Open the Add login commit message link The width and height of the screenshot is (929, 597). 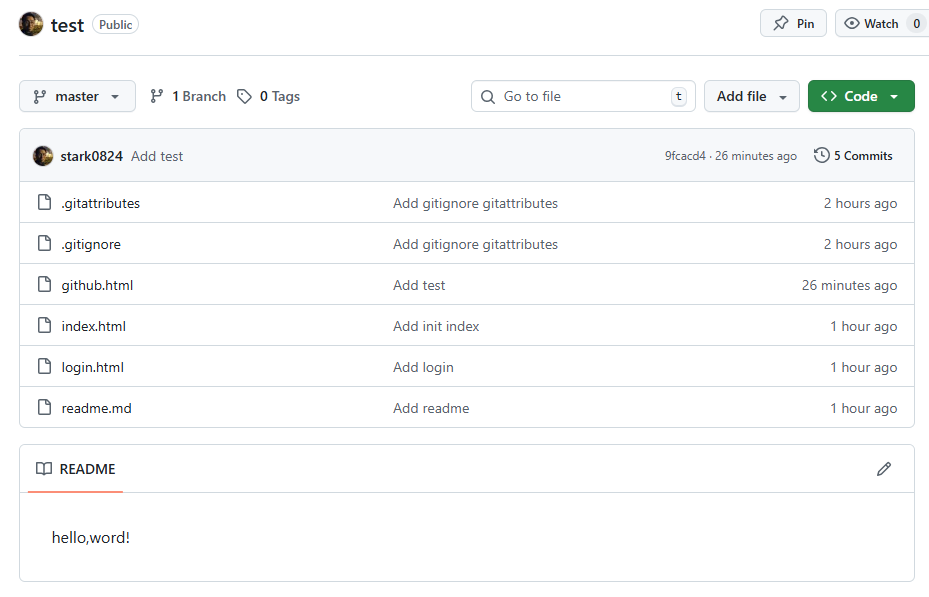[423, 367]
